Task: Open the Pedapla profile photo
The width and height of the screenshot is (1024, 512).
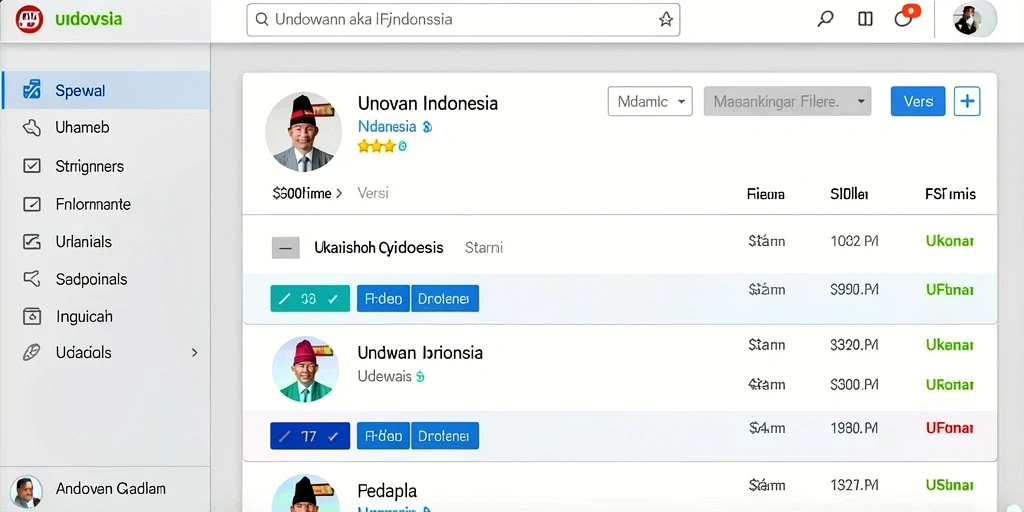Action: 305,493
